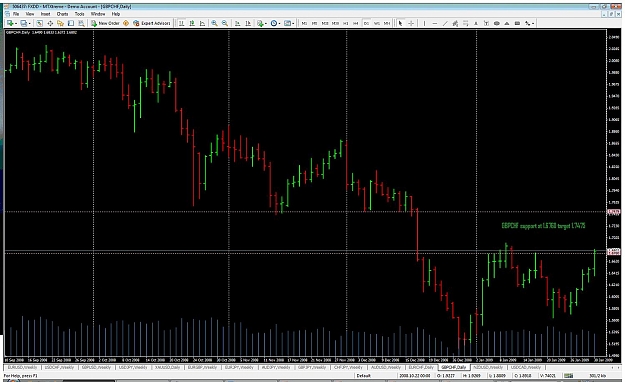
Task: Click the green GBPCHF support text label
Action: pos(543,226)
